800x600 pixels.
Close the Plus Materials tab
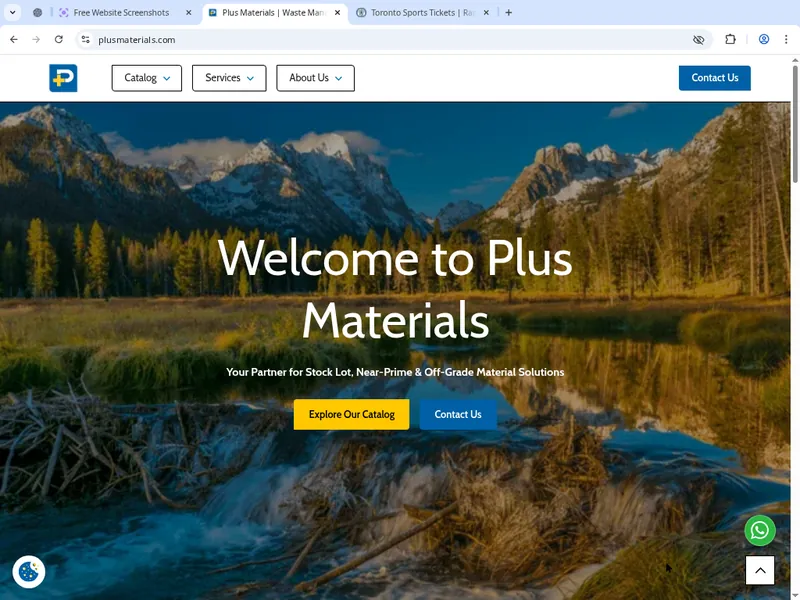[337, 13]
